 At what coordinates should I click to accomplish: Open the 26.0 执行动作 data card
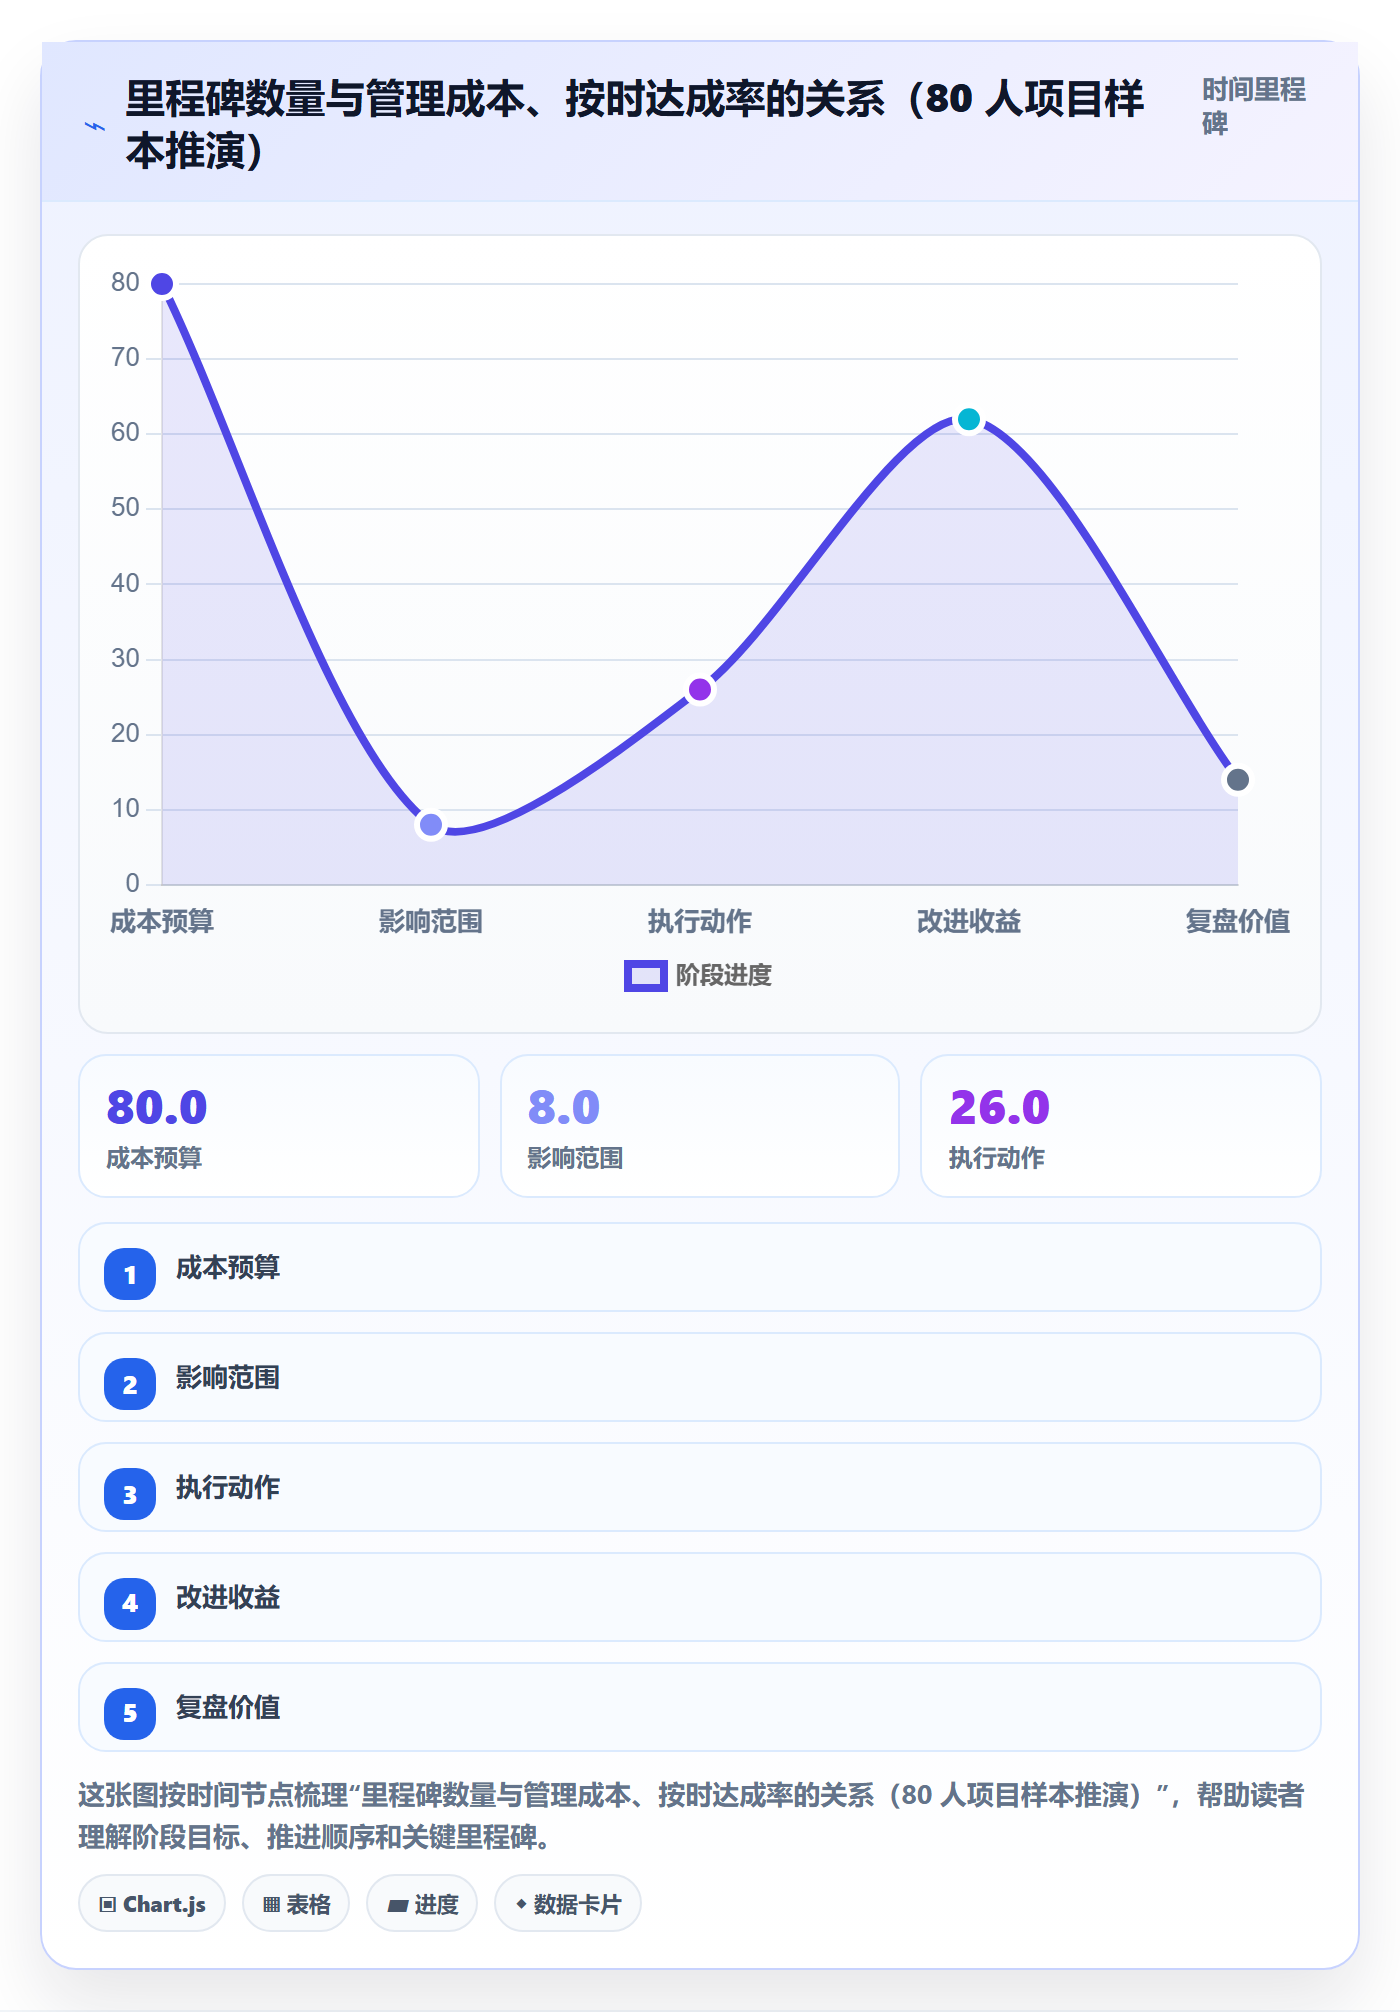click(1121, 1126)
